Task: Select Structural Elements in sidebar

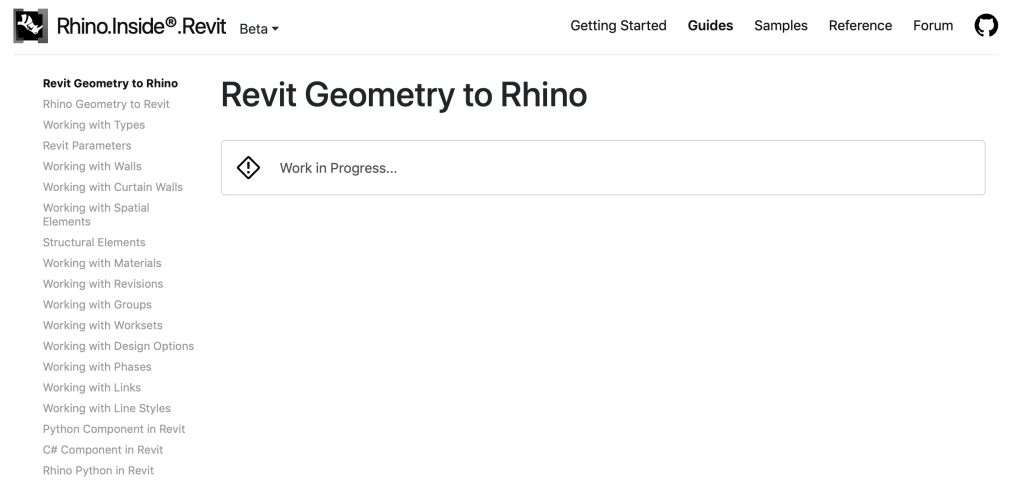Action: tap(94, 243)
